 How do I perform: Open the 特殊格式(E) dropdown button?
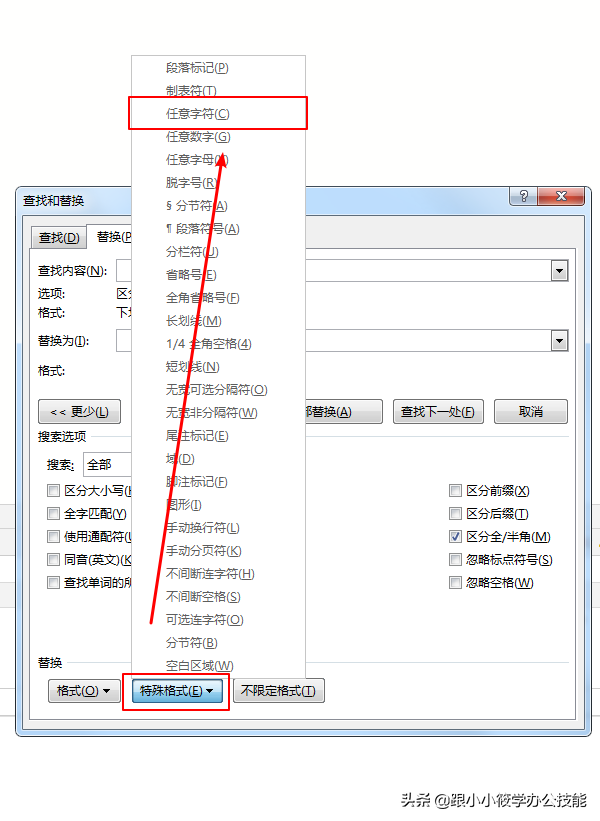pos(176,691)
